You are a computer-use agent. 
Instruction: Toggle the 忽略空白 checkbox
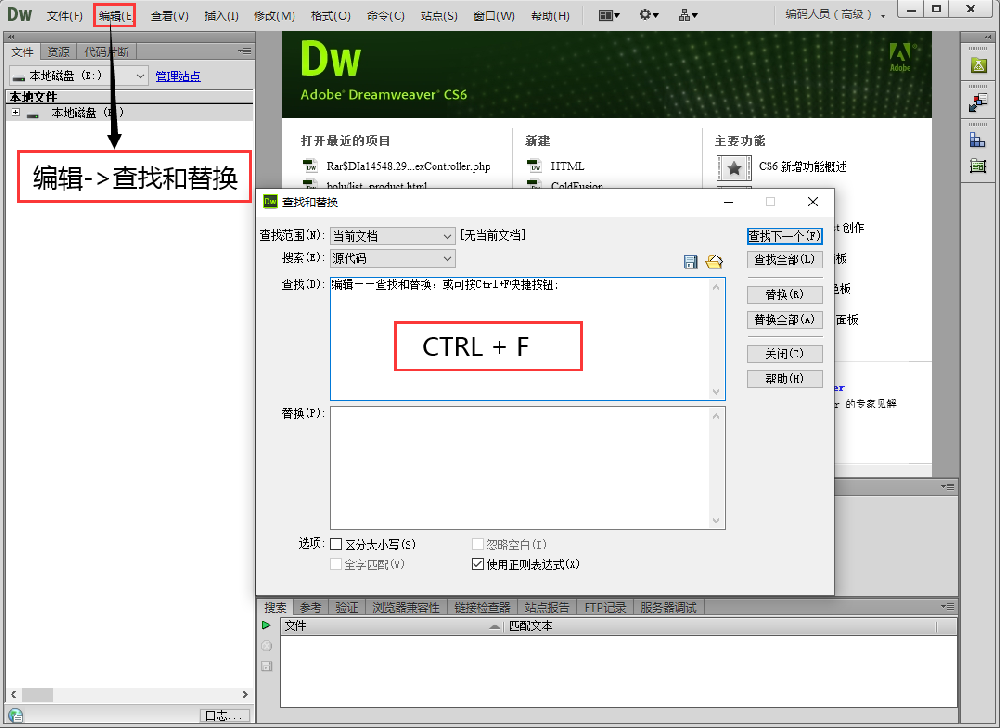(x=478, y=544)
